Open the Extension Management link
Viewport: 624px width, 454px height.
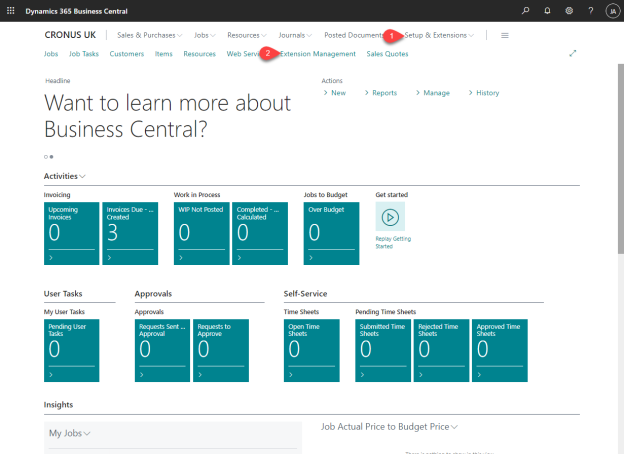318,54
